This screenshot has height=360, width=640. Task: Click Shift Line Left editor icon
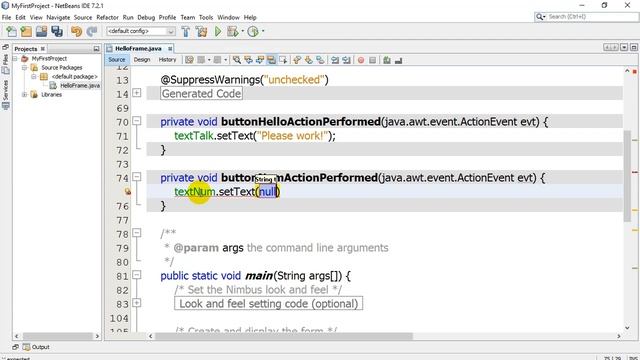(335, 60)
